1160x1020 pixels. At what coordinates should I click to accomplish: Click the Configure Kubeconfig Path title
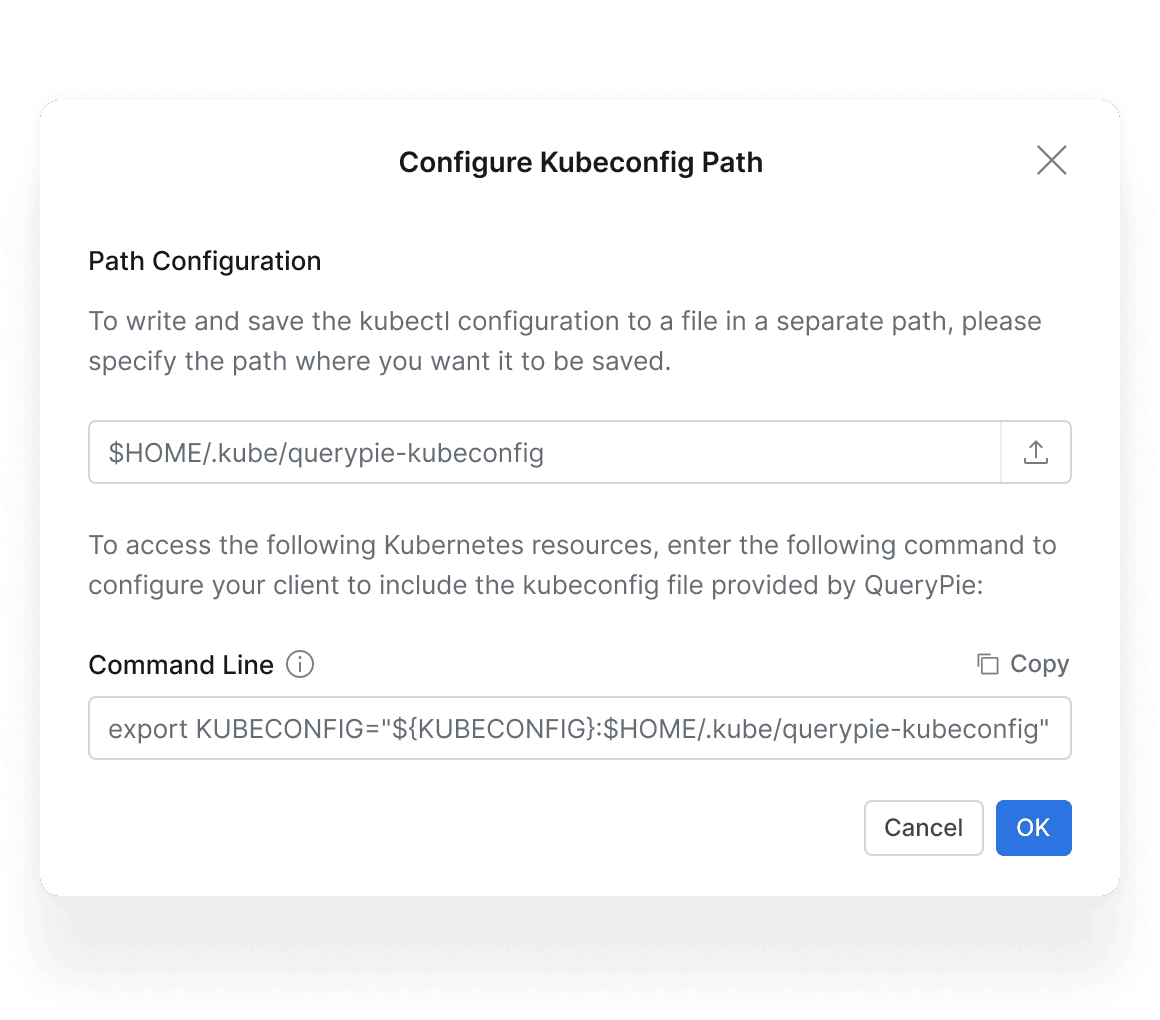tap(580, 162)
